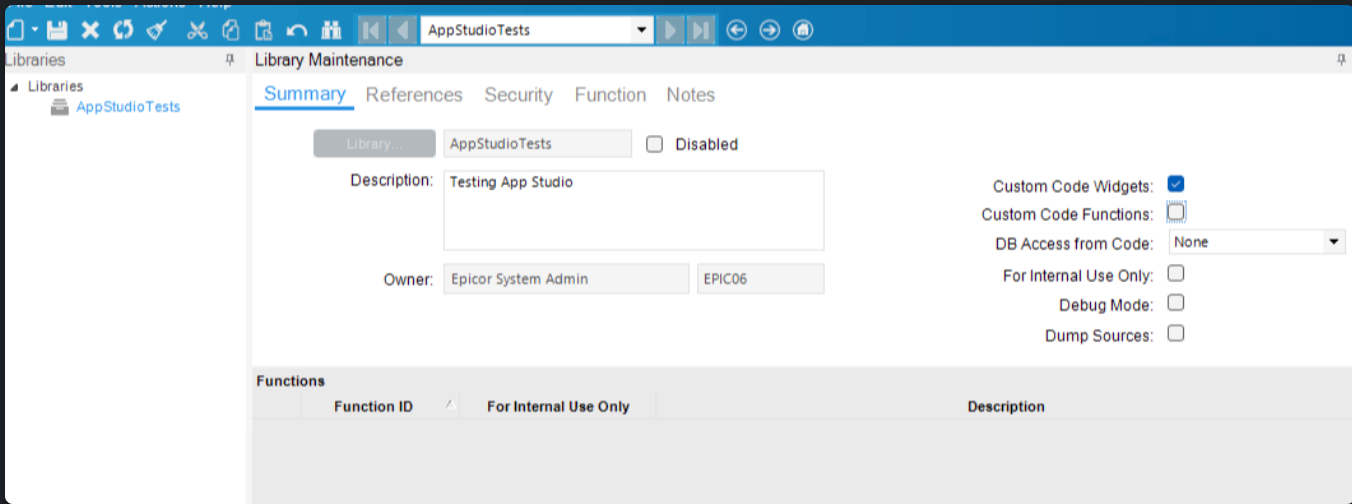
Task: Open search with the binoculars icon
Action: (x=332, y=30)
